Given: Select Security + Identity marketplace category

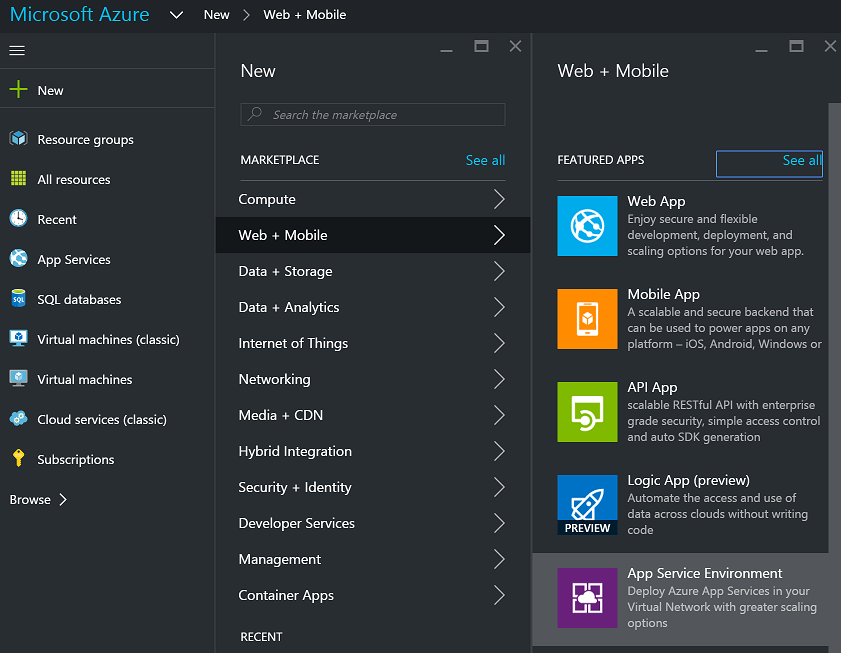Looking at the screenshot, I should [295, 487].
